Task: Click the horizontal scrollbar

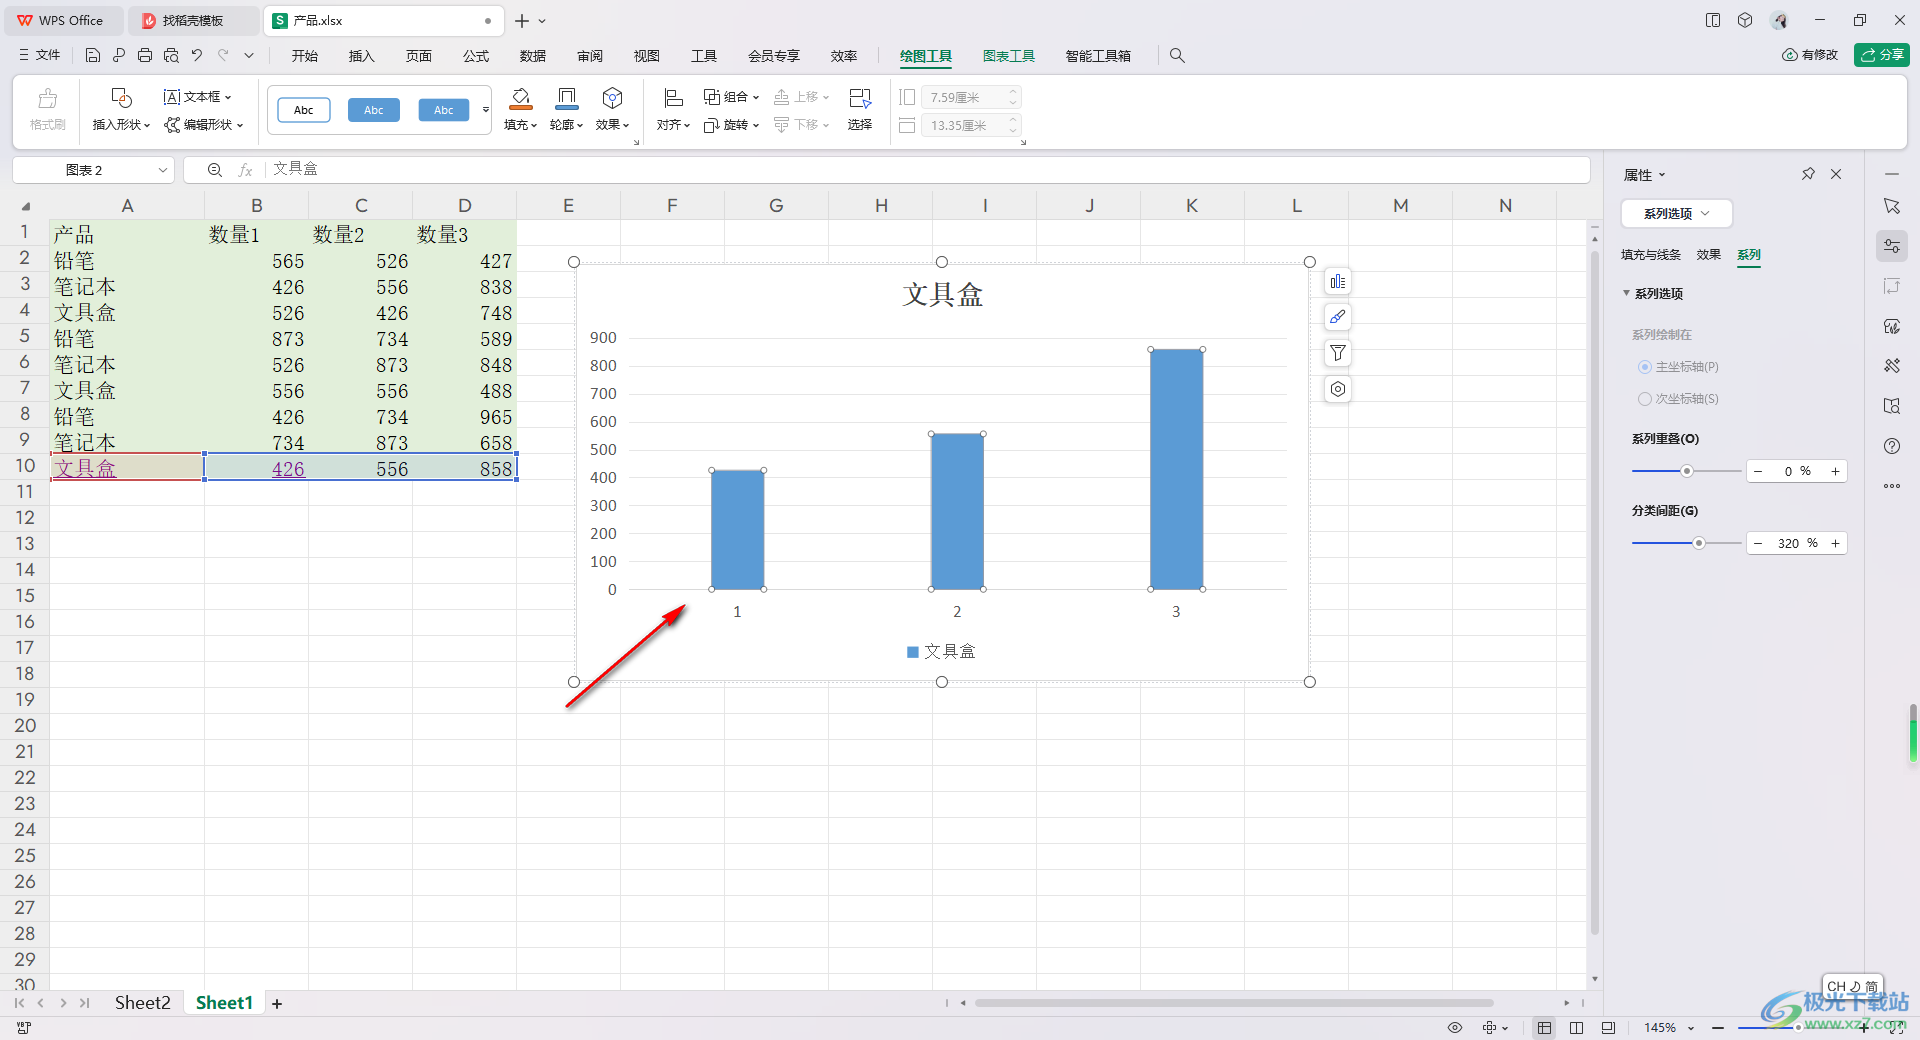Action: (1233, 1003)
